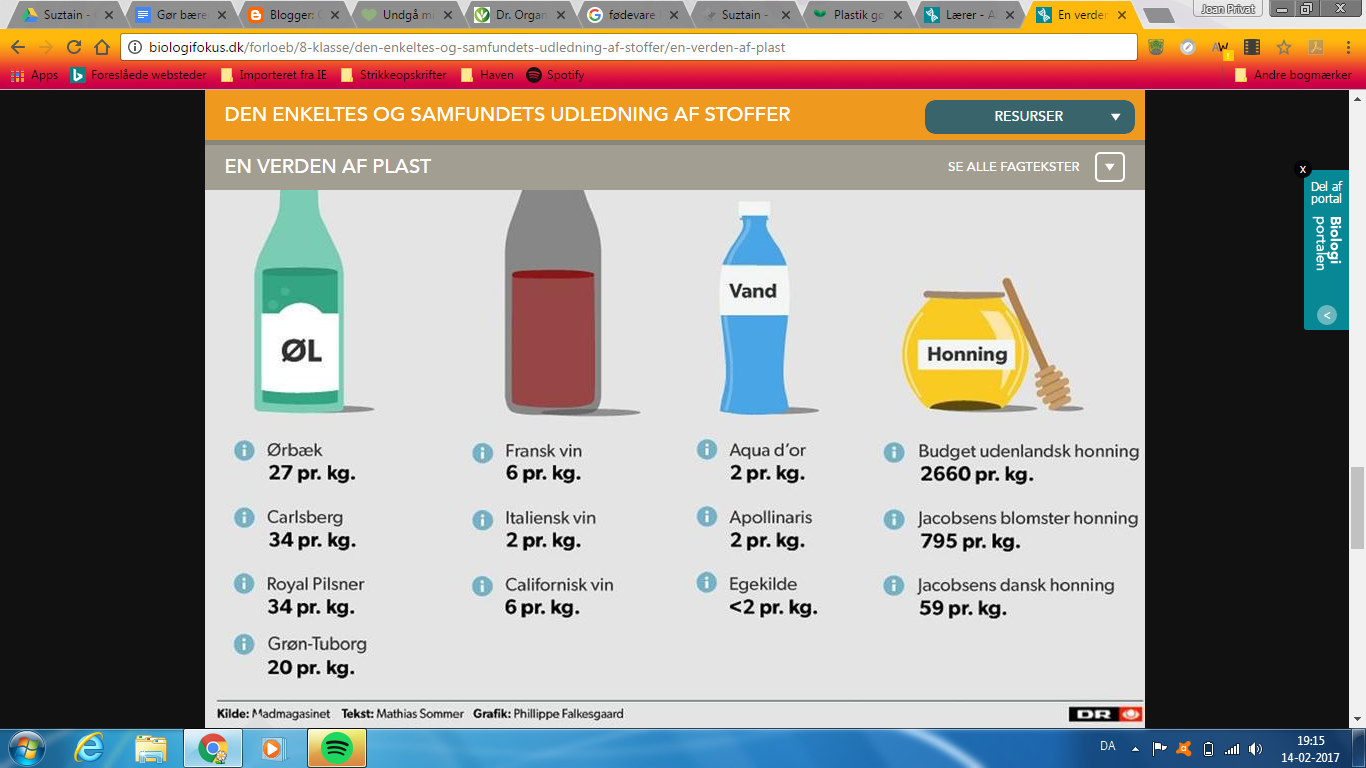Click the browser back arrow
Viewport: 1366px width, 768px height.
18,47
